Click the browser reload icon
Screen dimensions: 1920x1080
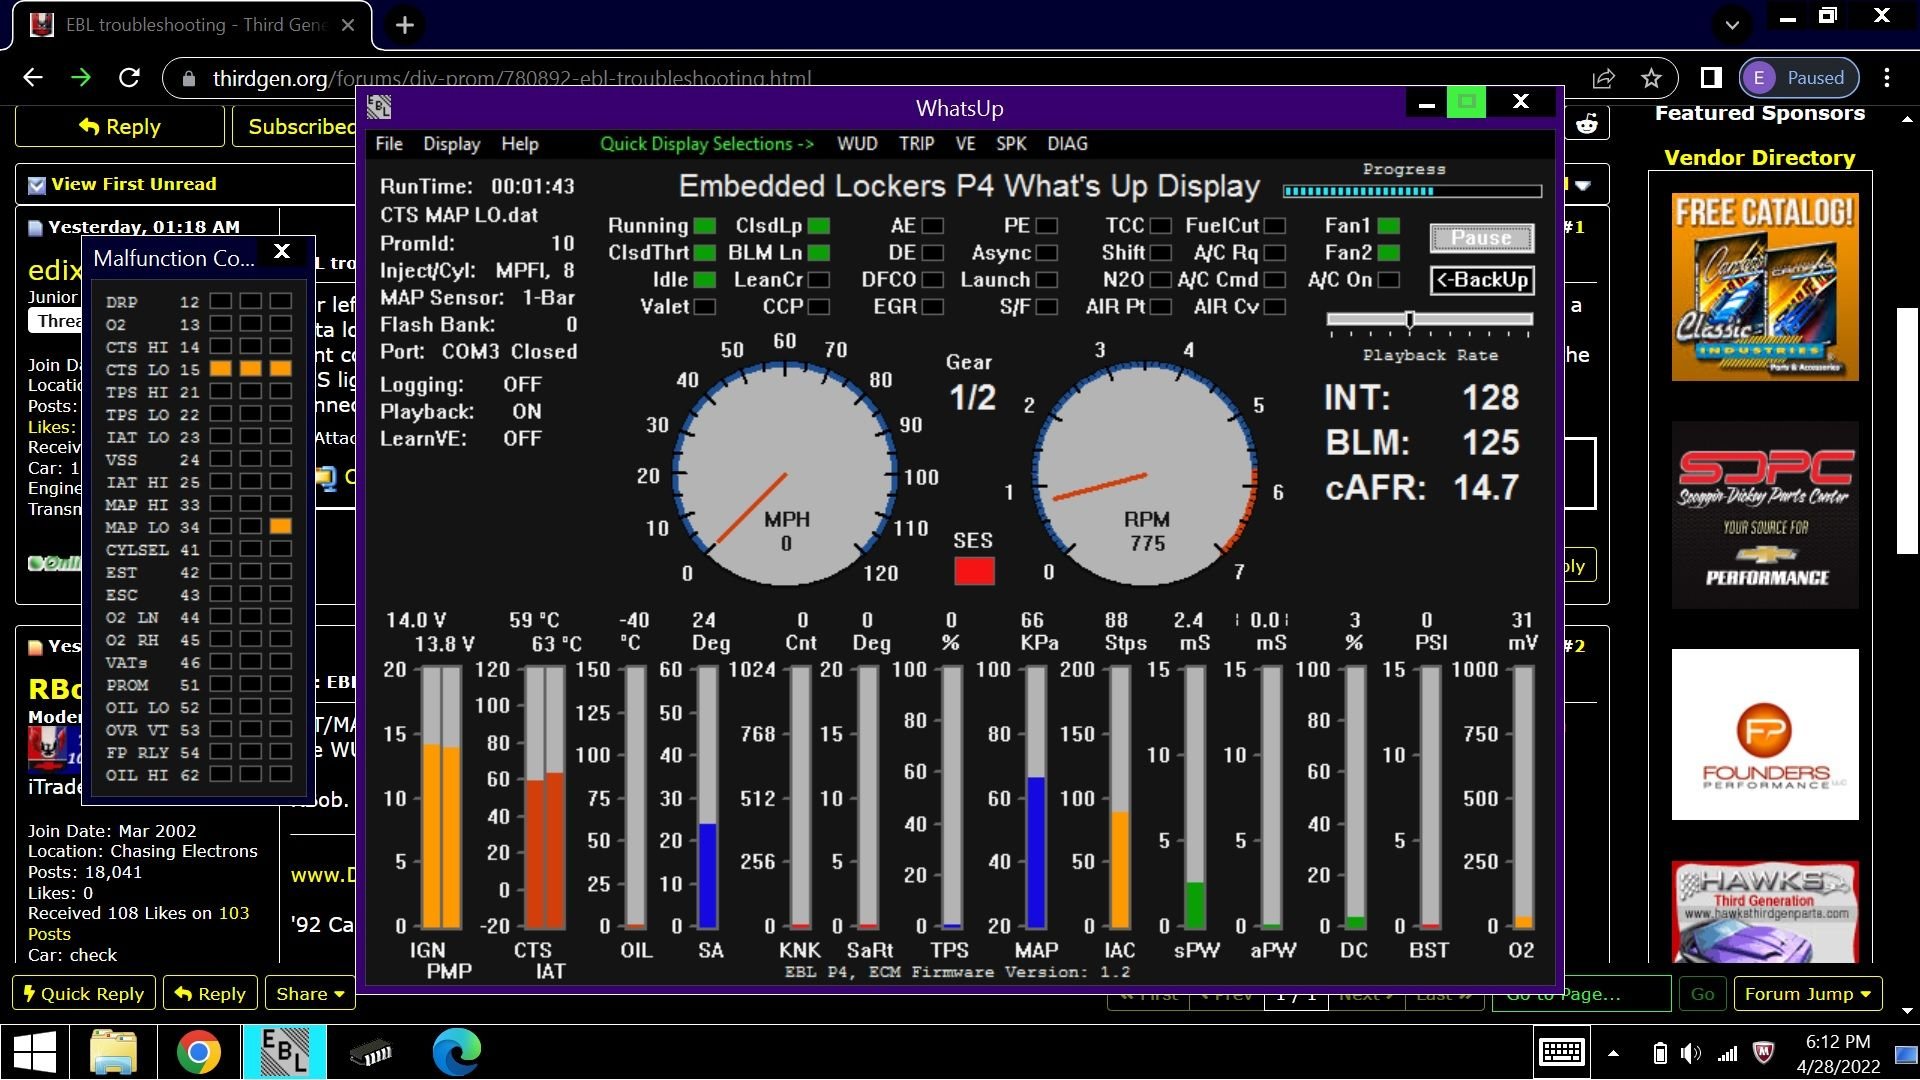(129, 78)
